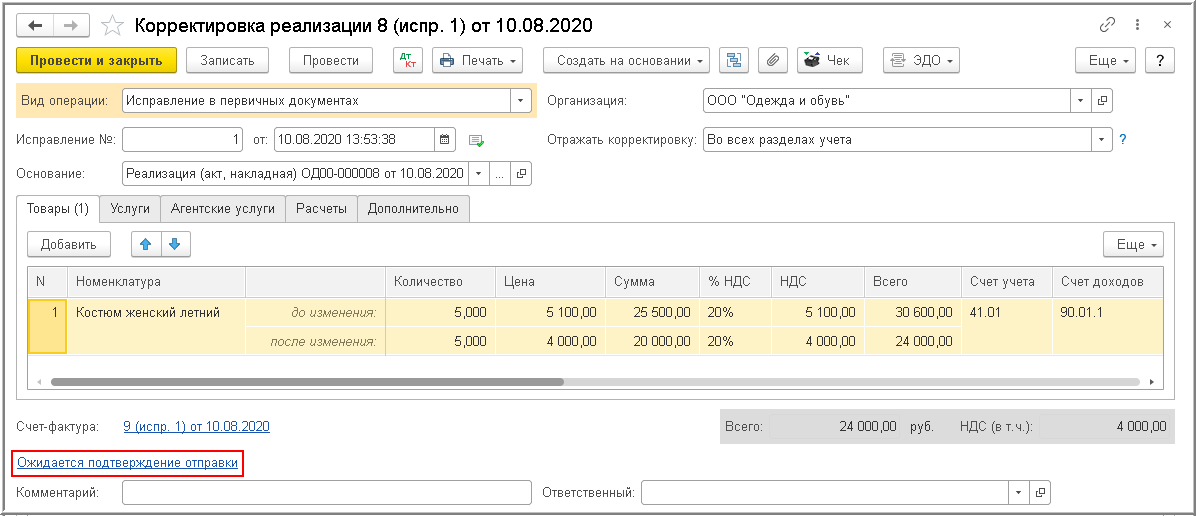
Task: Click the Провести и закрыть button
Action: [96, 60]
